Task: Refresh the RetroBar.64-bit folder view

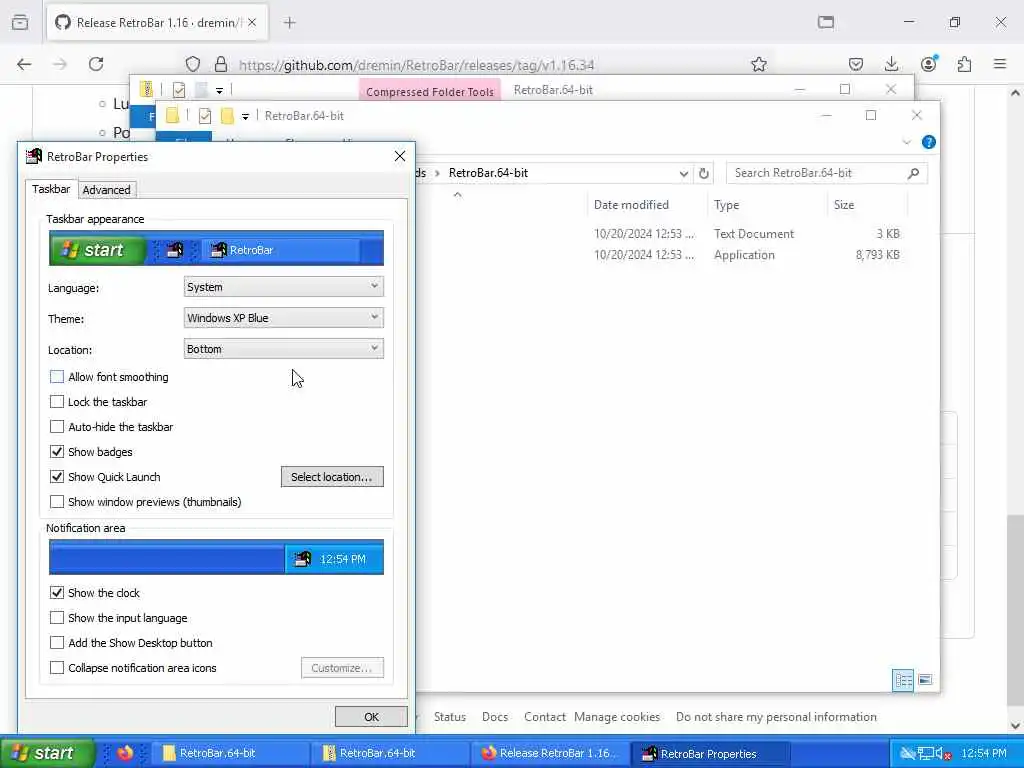Action: click(703, 173)
